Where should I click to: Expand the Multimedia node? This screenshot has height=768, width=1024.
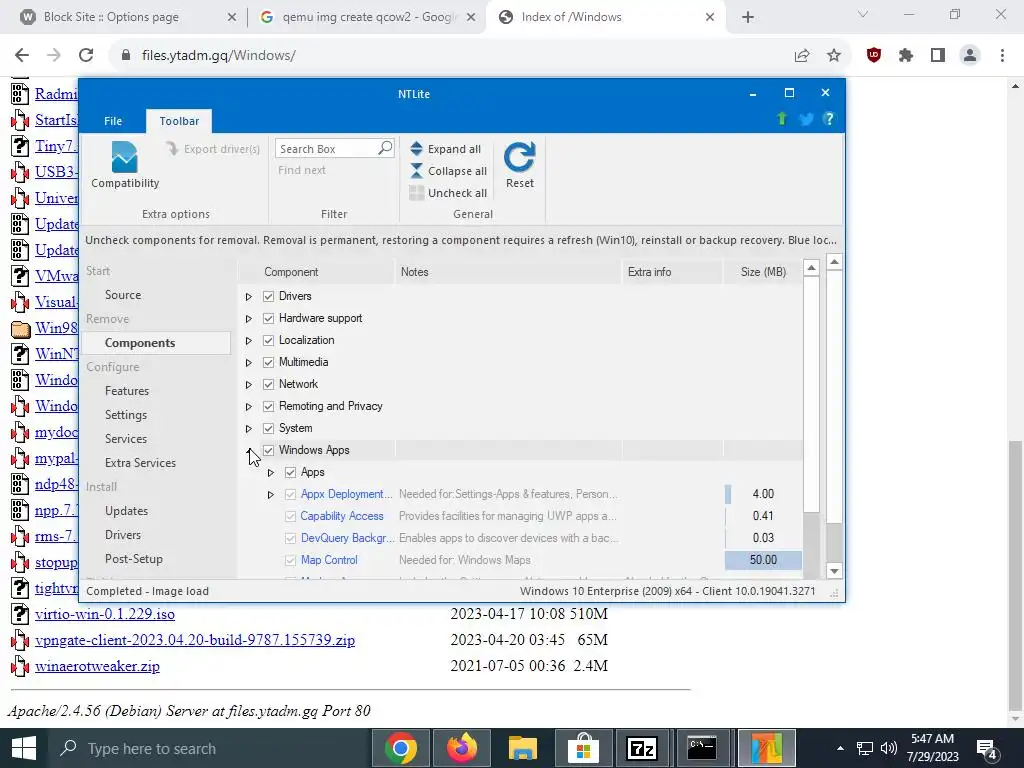click(249, 362)
